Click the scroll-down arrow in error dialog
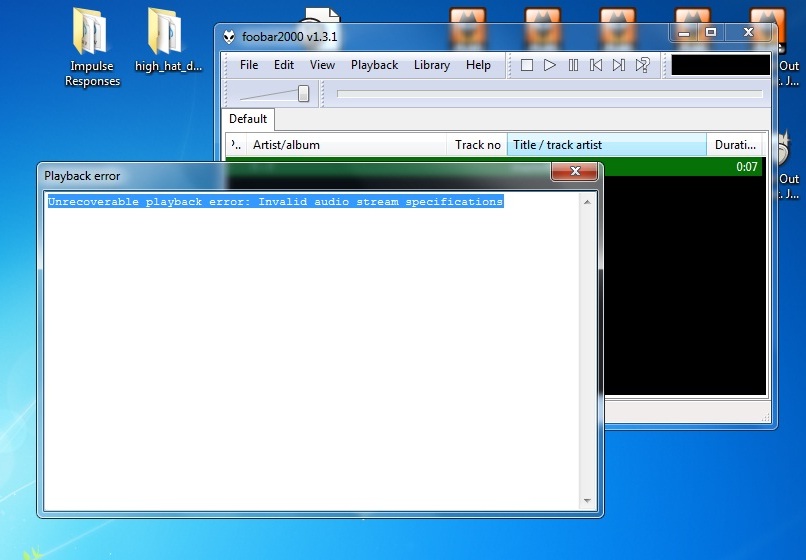This screenshot has width=806, height=560. (x=586, y=501)
